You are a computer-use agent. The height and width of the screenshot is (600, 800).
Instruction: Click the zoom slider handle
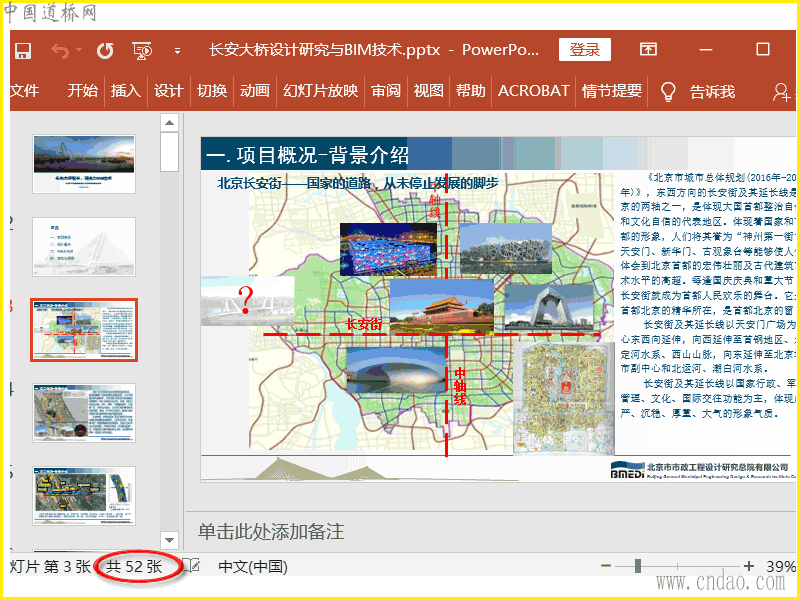pos(637,566)
